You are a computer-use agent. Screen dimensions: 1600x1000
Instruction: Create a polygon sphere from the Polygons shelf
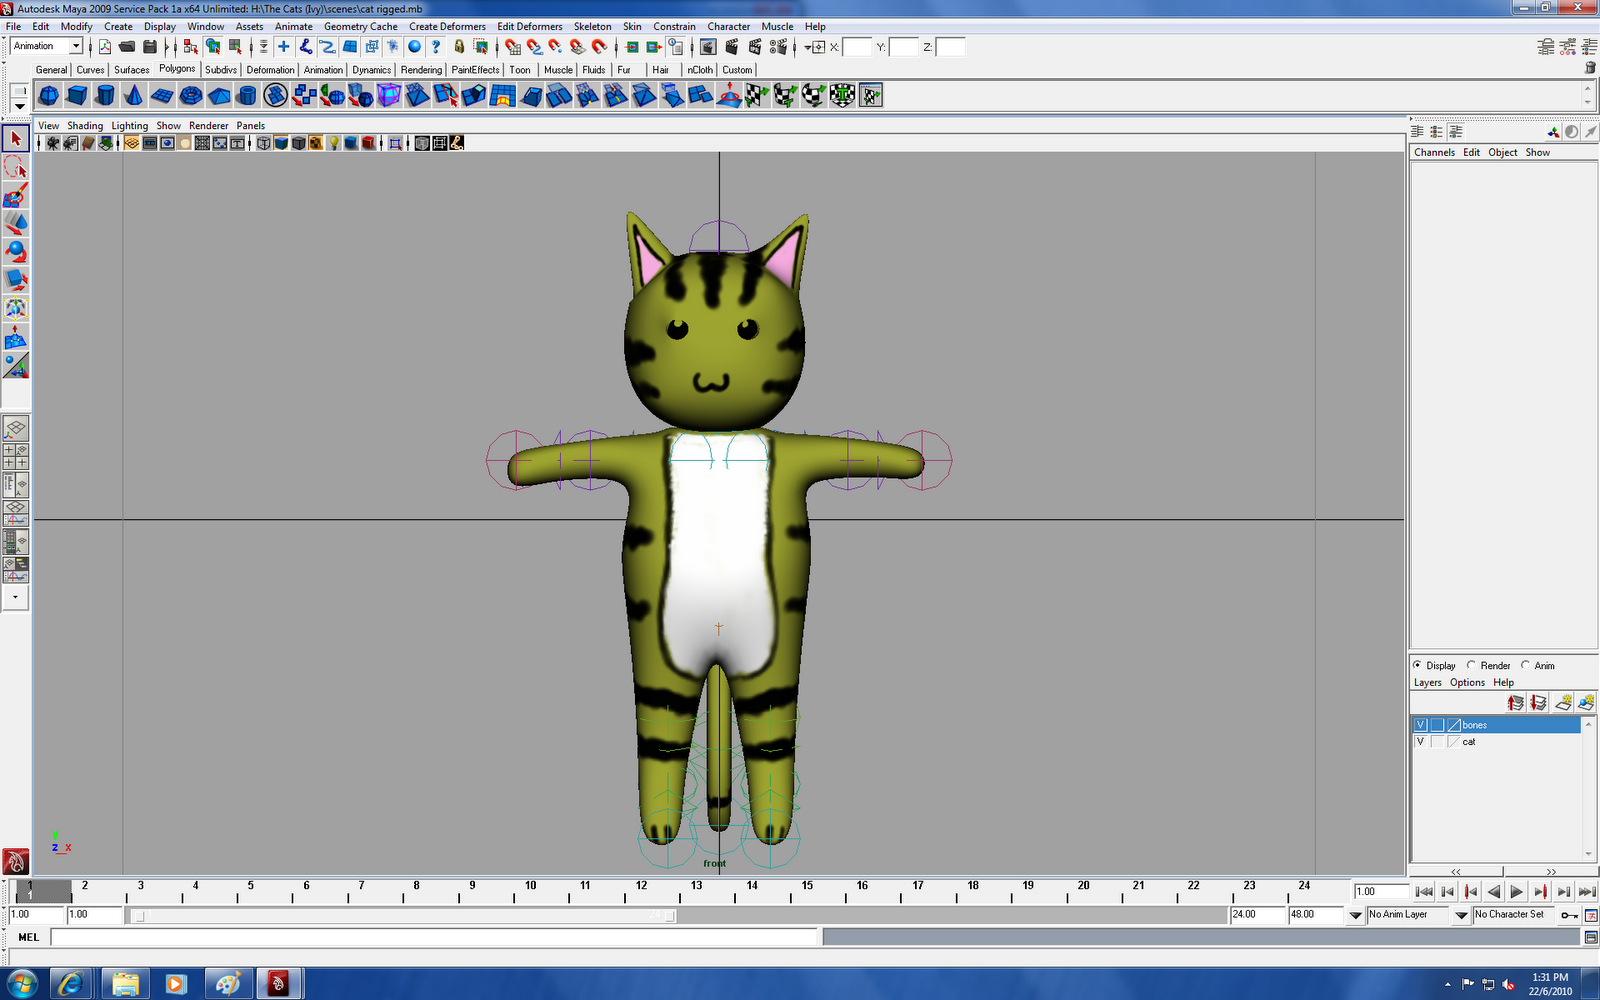point(48,95)
